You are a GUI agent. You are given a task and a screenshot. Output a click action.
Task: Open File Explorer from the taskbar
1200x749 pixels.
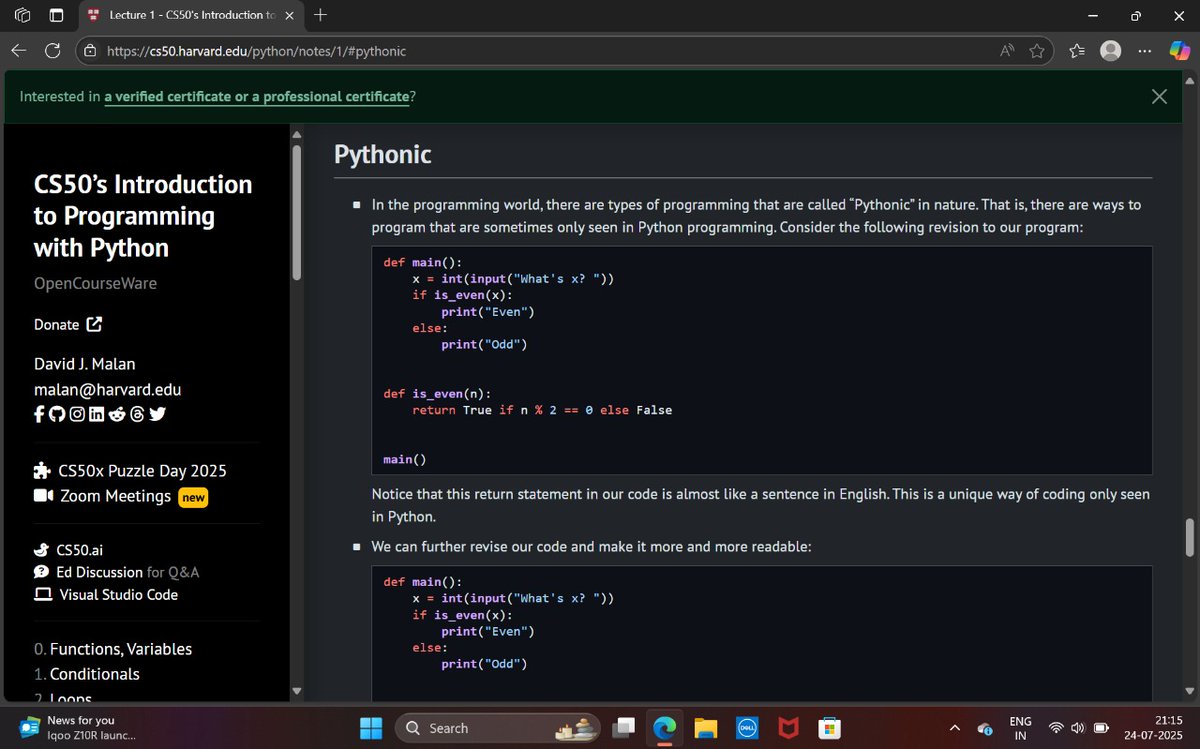coord(706,728)
